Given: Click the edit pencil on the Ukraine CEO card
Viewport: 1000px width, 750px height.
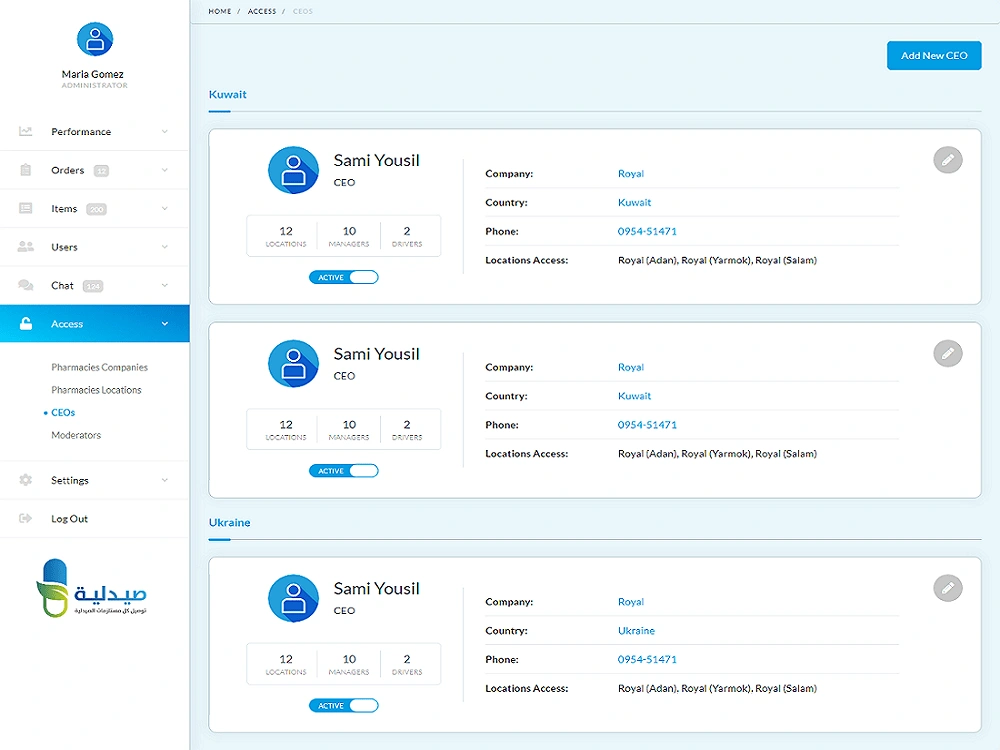Looking at the screenshot, I should tap(948, 588).
